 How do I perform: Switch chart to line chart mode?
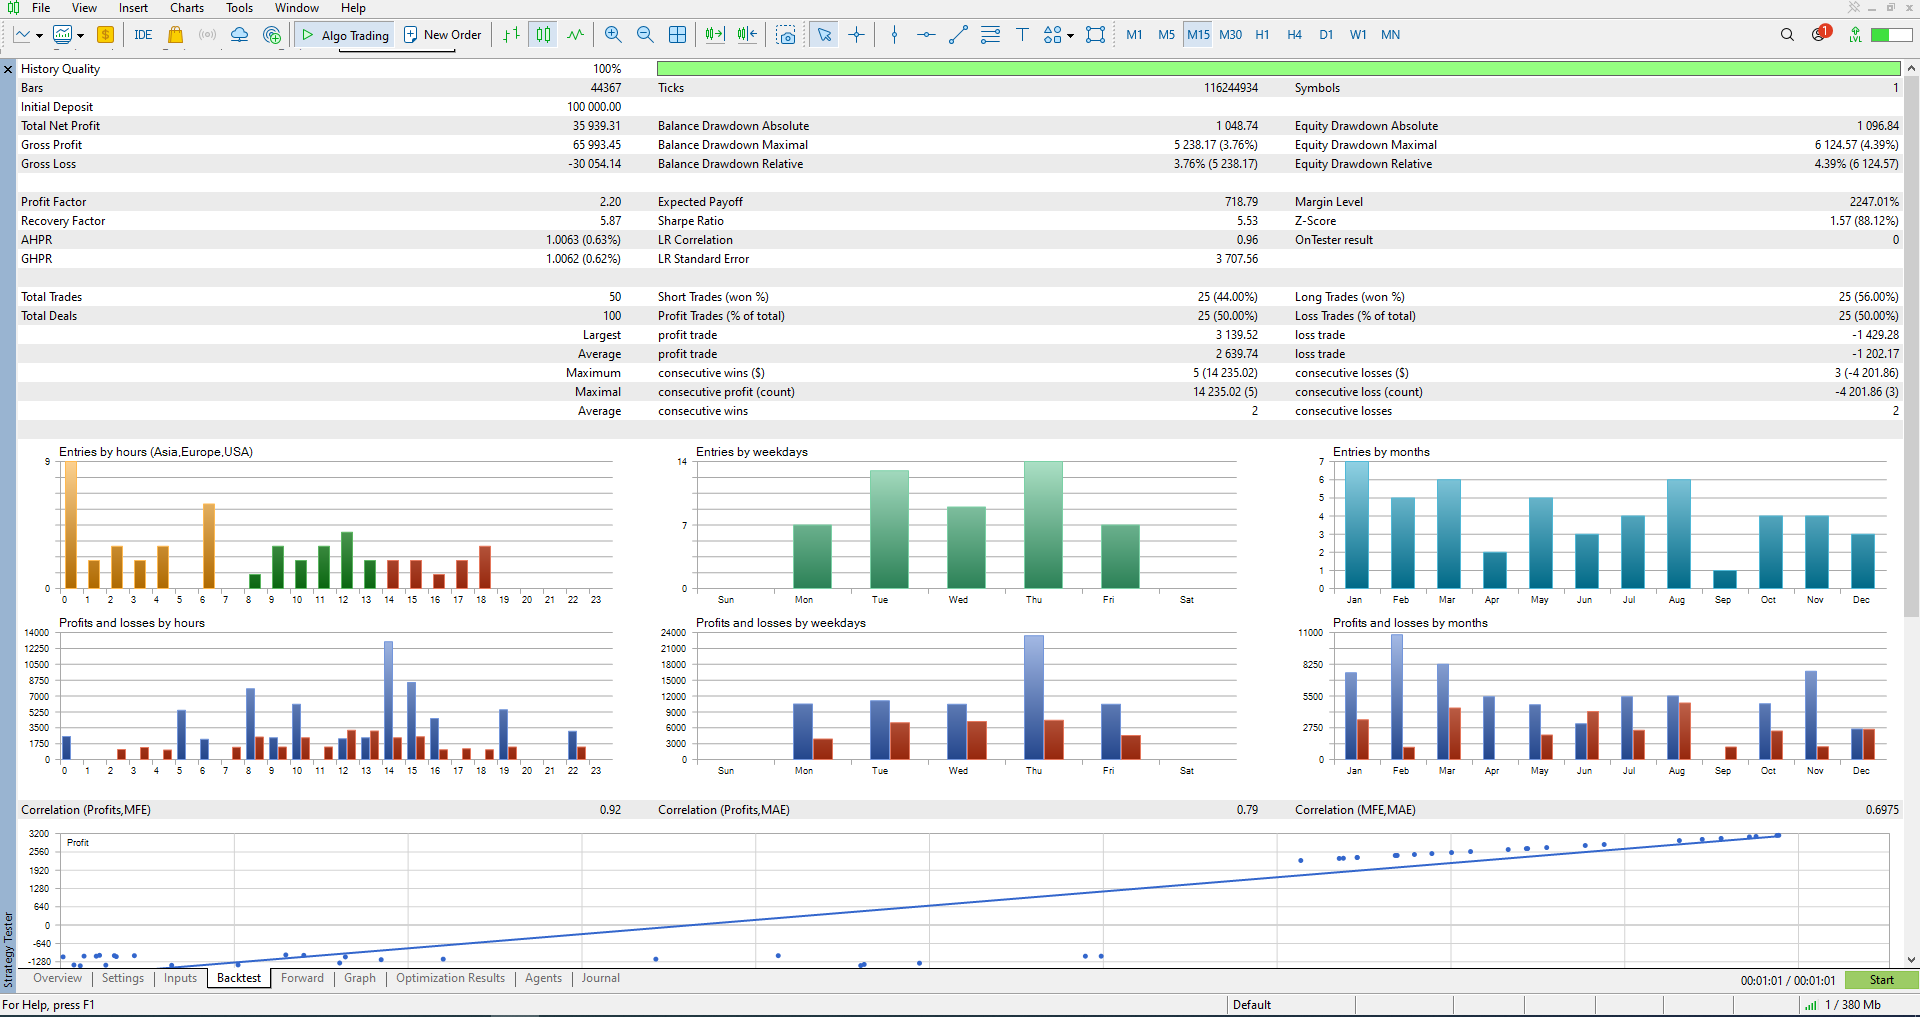point(575,35)
